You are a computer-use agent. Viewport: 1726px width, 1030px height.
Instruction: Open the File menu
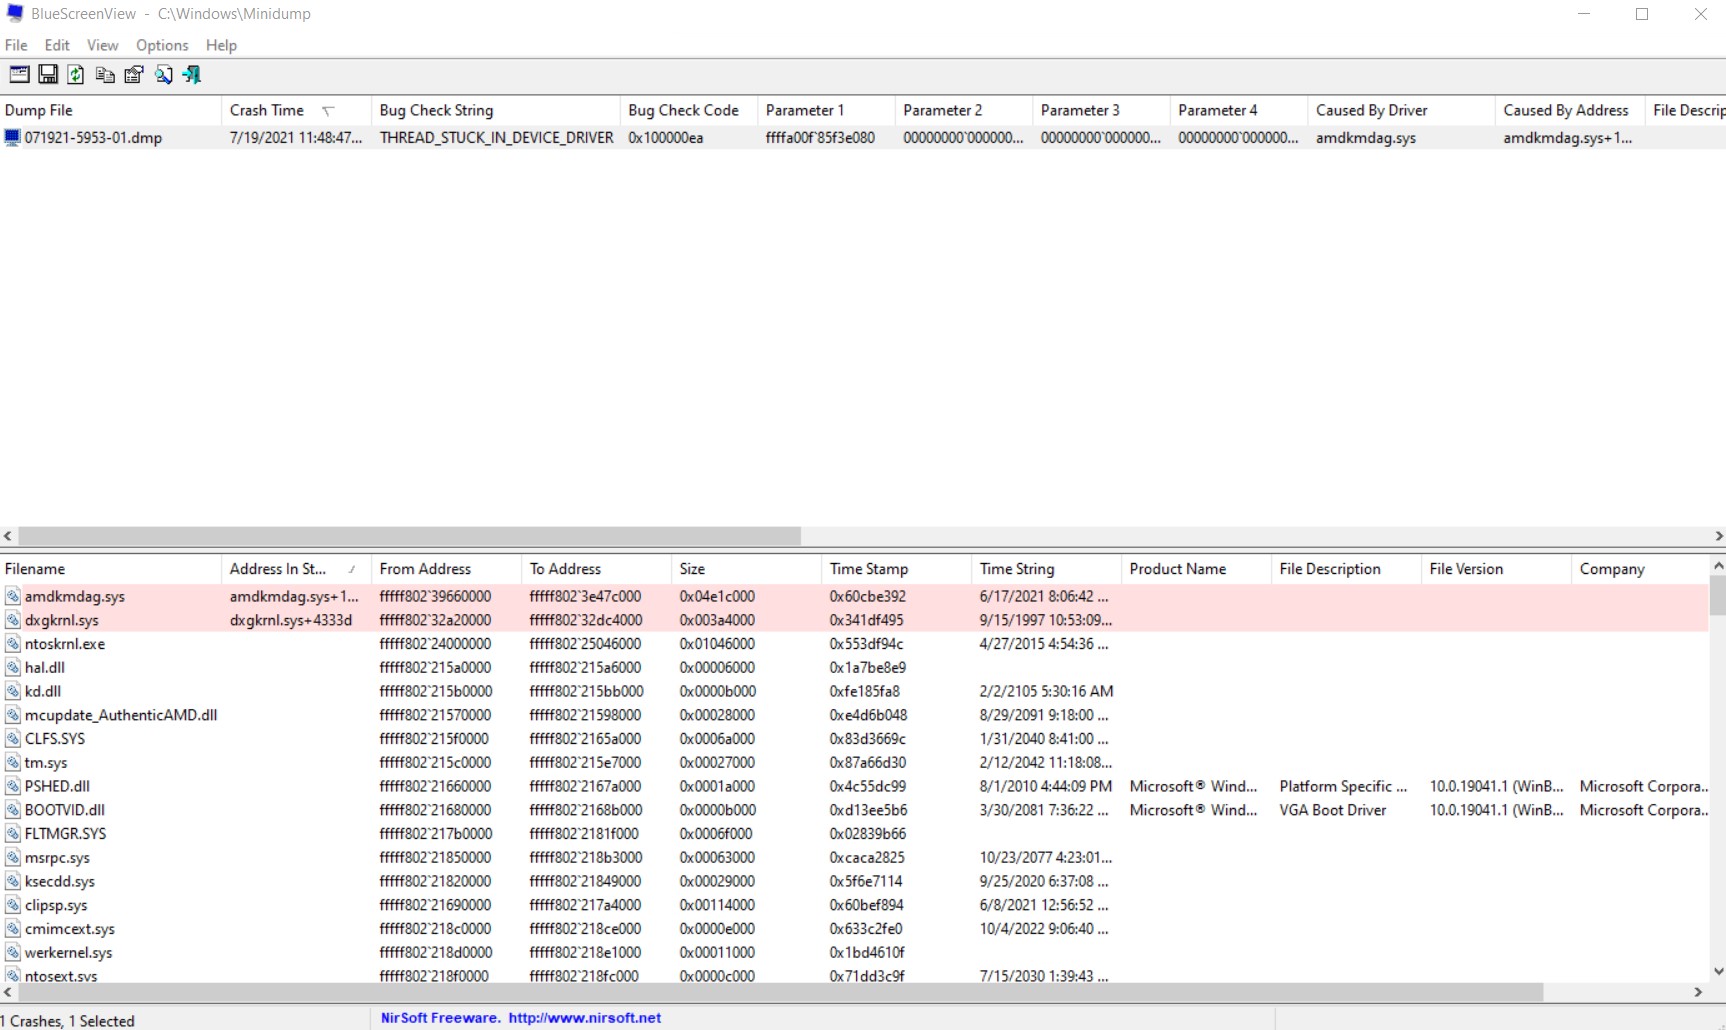(16, 45)
